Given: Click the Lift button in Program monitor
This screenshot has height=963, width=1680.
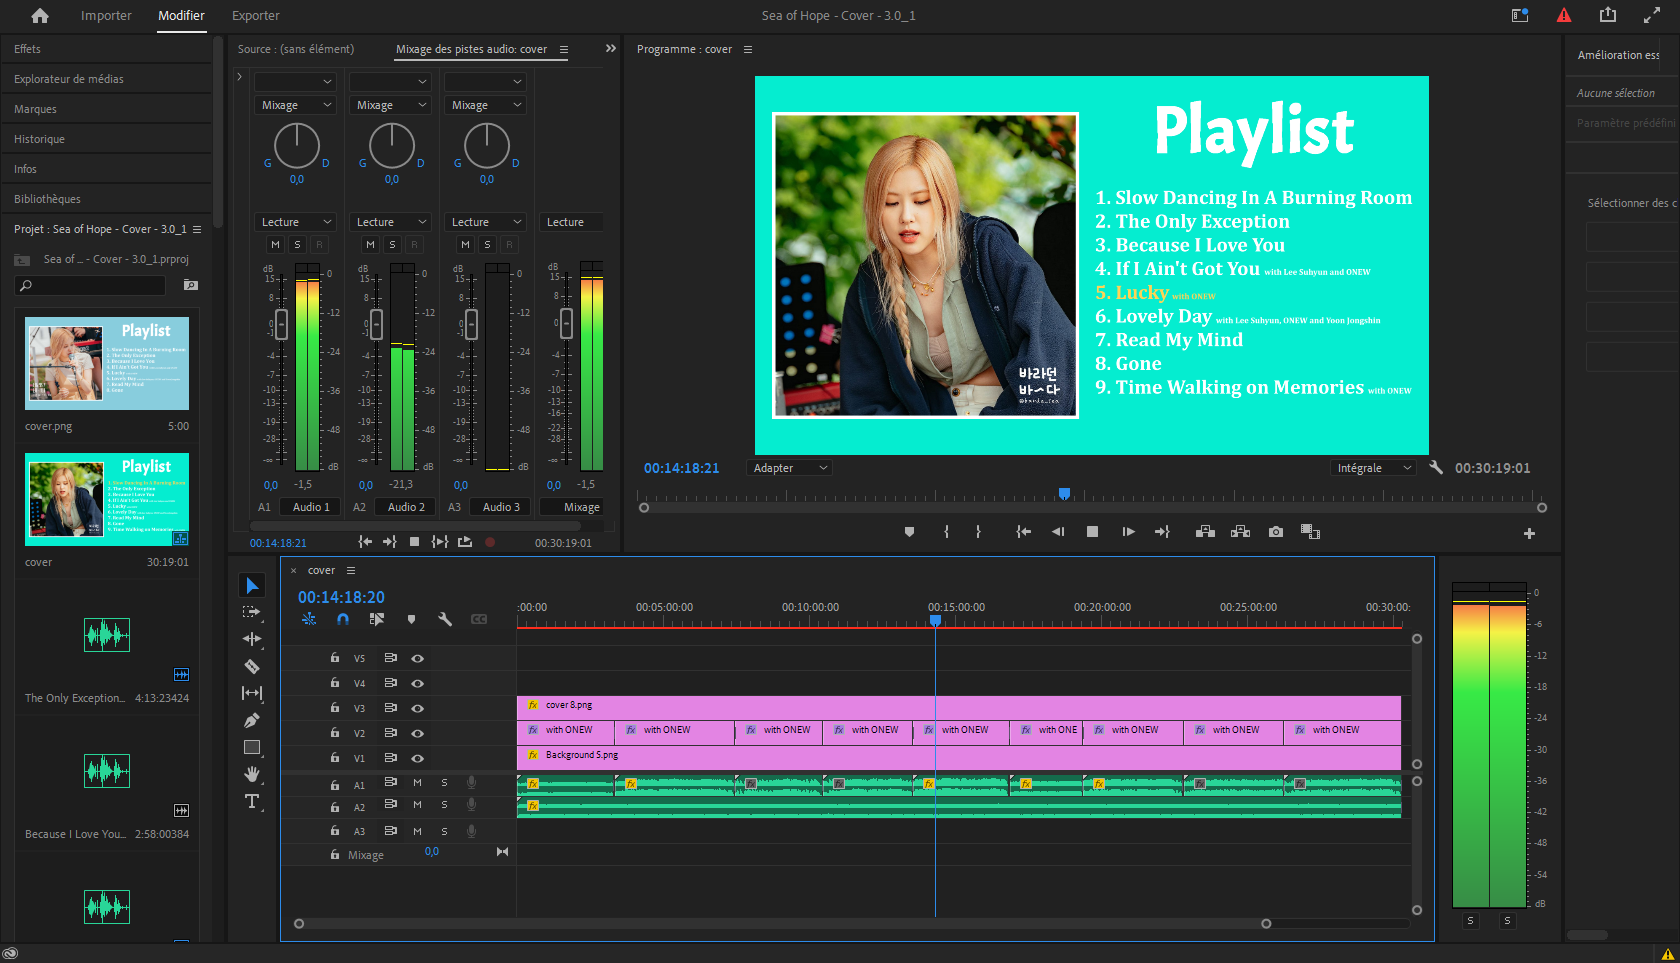Looking at the screenshot, I should pos(1205,532).
